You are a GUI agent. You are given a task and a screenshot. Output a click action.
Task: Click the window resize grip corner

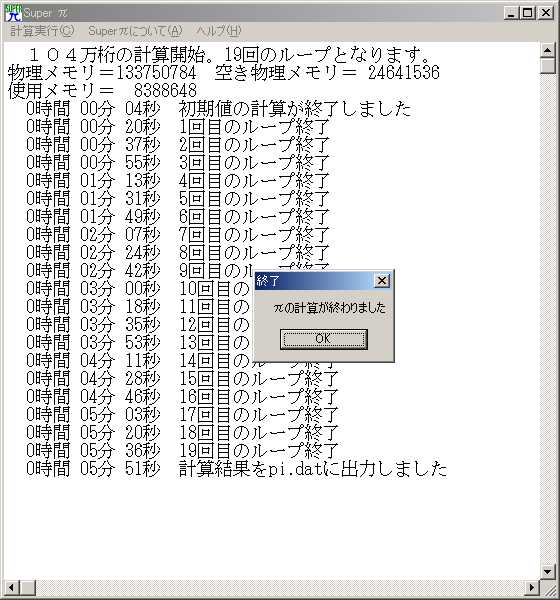(548, 588)
